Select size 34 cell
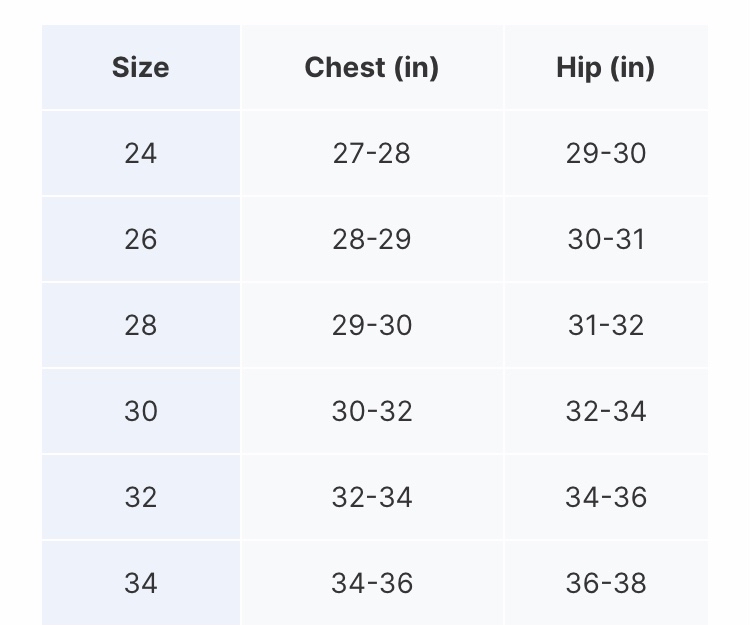Viewport: 750px width, 625px height. point(141,583)
